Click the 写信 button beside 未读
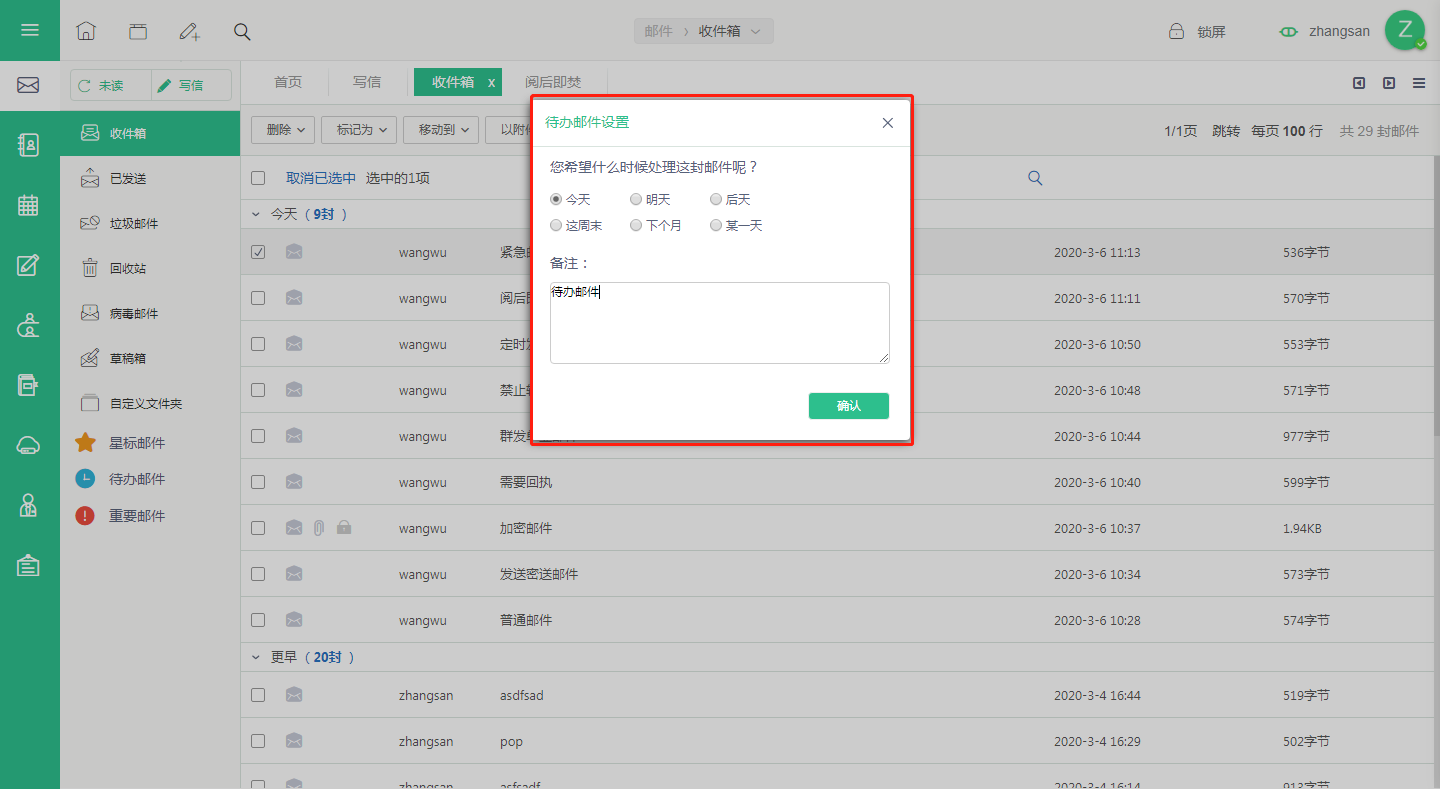 [191, 85]
